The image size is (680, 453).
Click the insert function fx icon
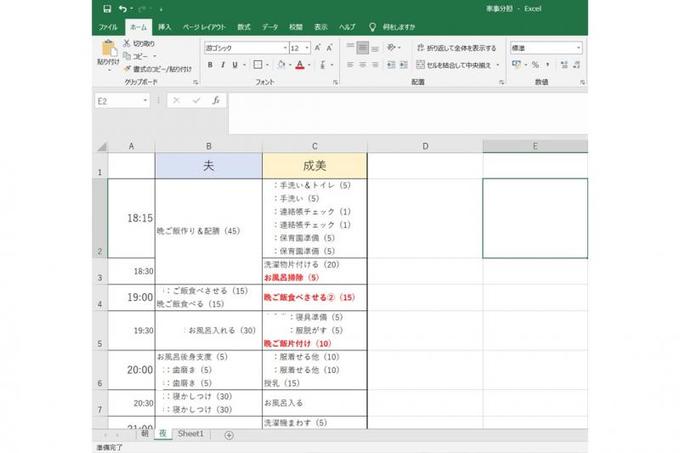coord(216,101)
